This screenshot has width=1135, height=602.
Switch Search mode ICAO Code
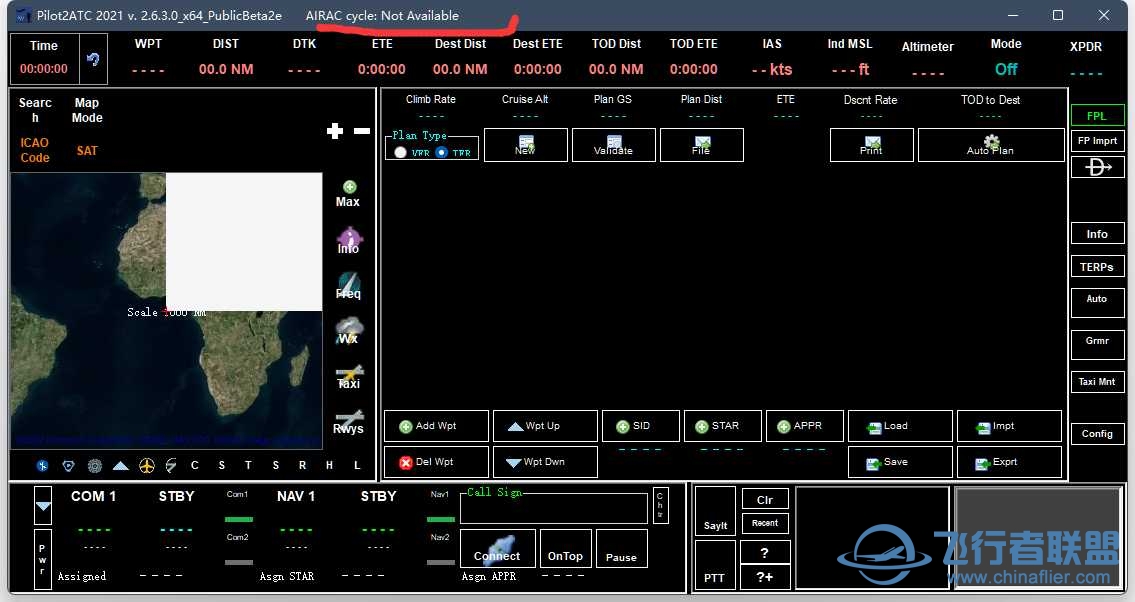(35, 150)
